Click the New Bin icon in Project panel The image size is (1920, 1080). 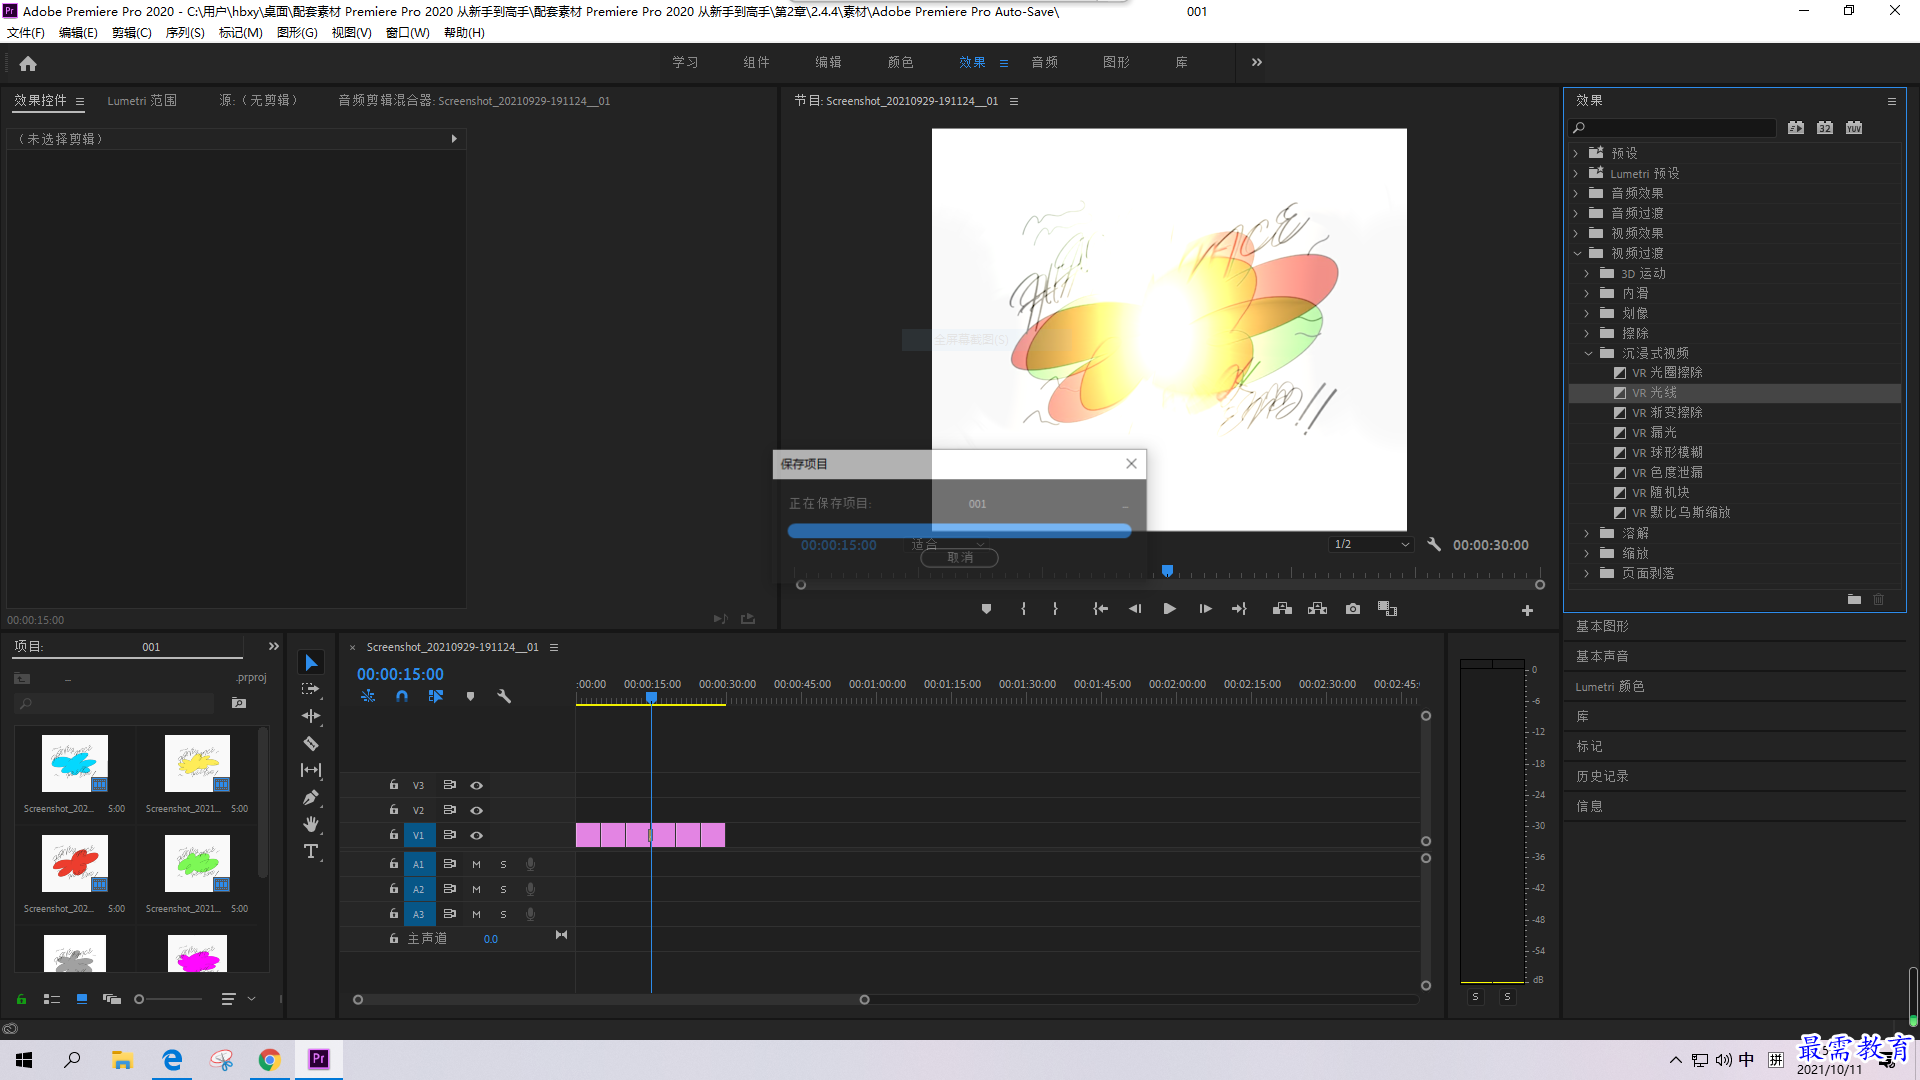pyautogui.click(x=239, y=703)
